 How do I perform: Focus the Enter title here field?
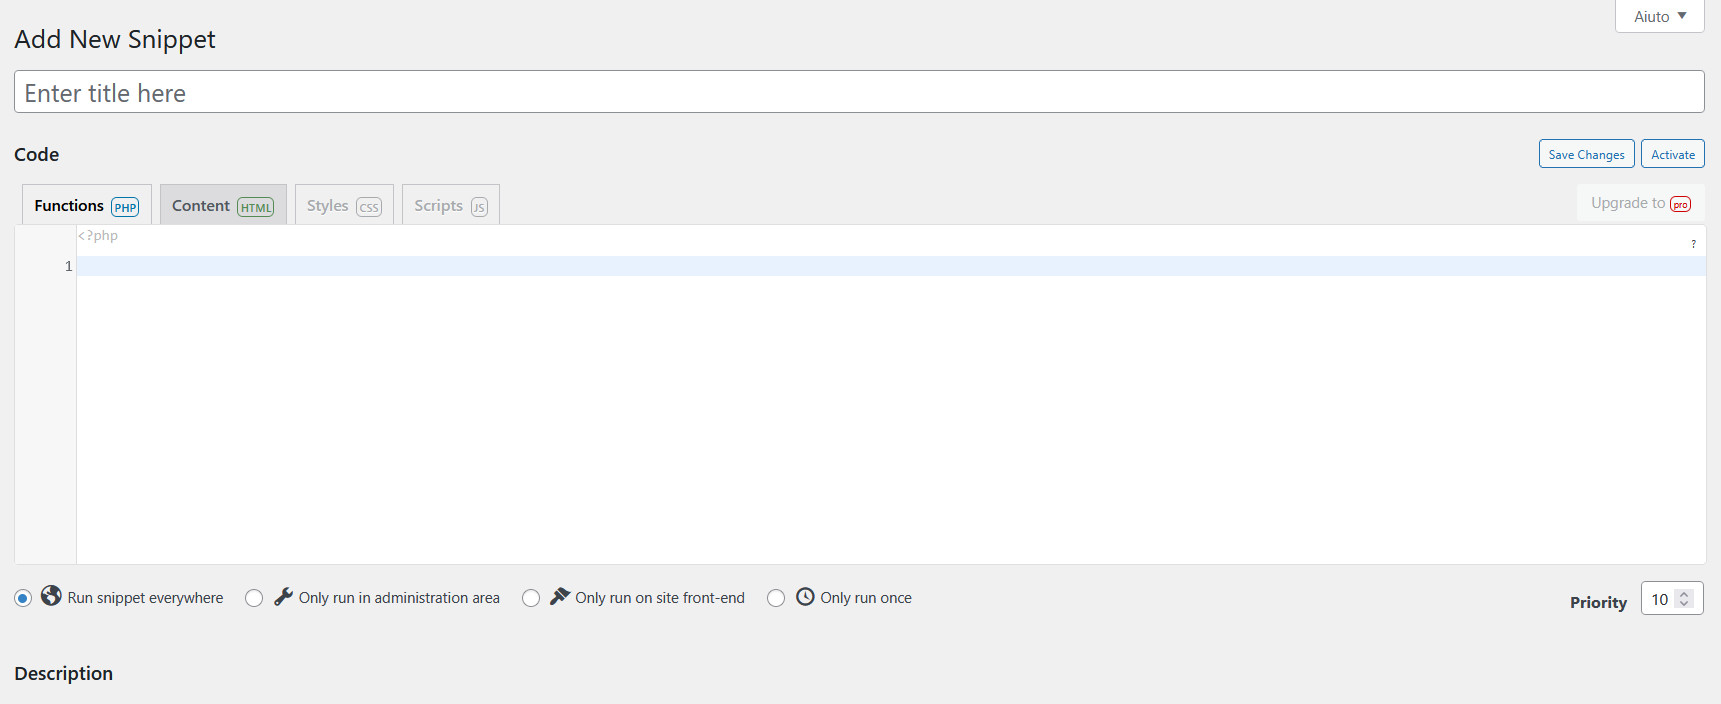coord(858,92)
